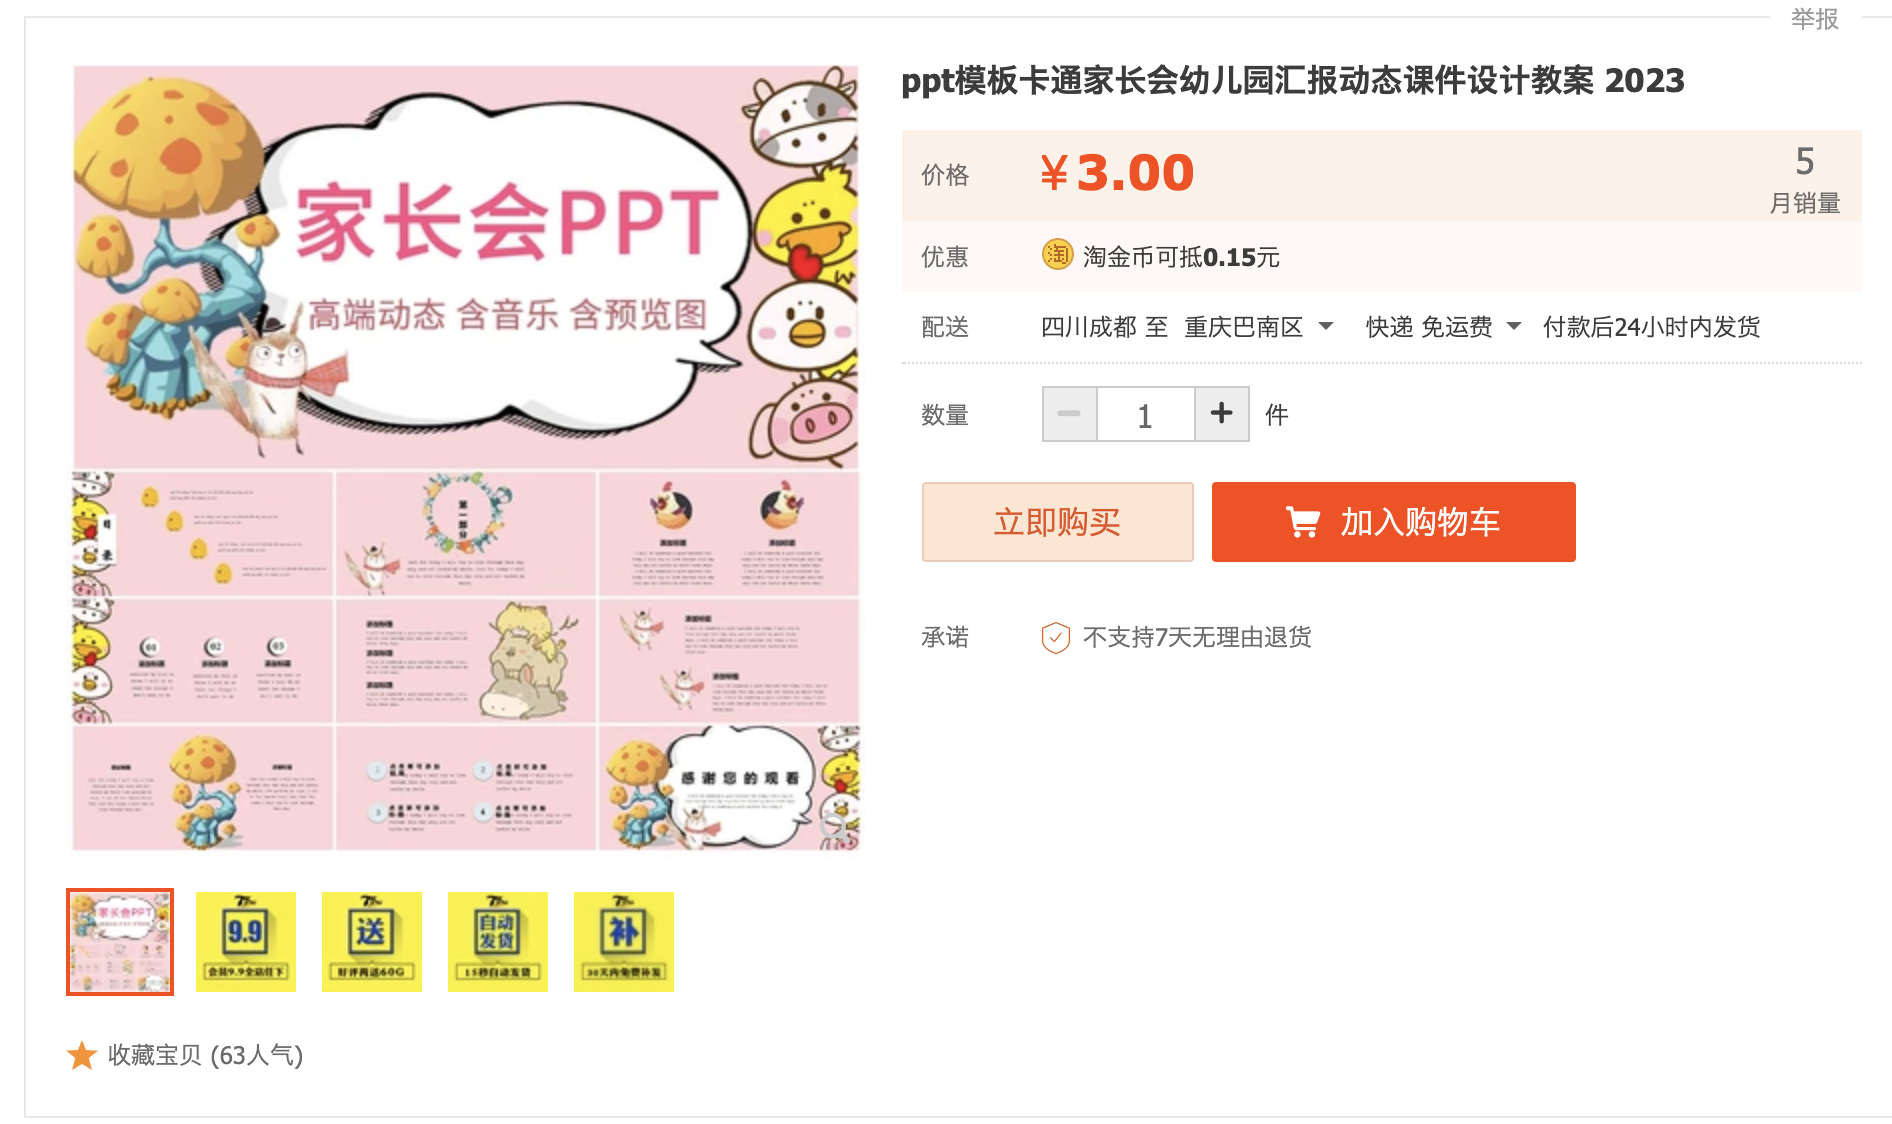1892x1124 pixels.
Task: Click the Taobao gold coin icon
Action: (x=1057, y=255)
